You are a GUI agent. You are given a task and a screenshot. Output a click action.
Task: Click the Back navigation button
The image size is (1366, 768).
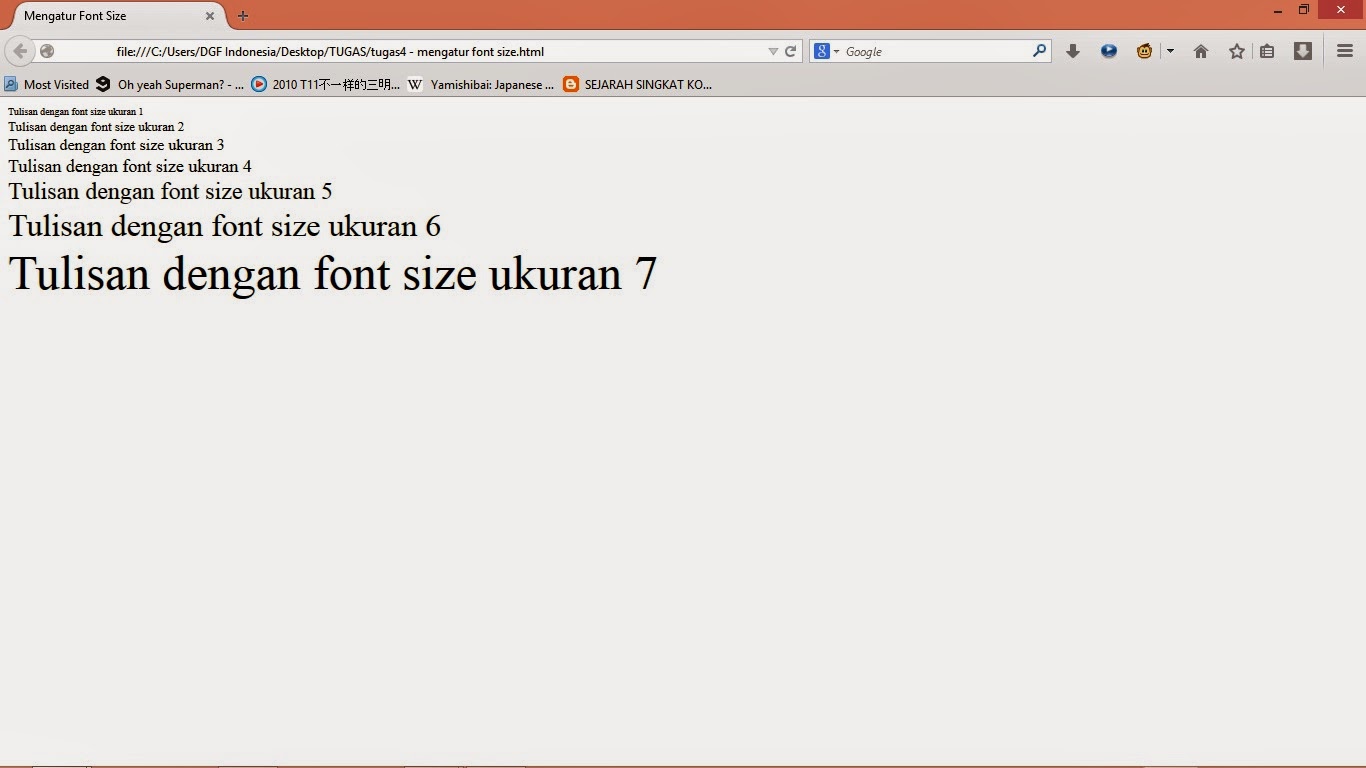18,51
